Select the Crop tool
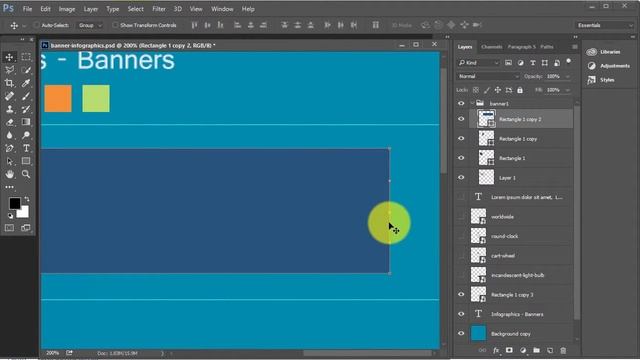Image resolution: width=640 pixels, height=360 pixels. pos(9,83)
